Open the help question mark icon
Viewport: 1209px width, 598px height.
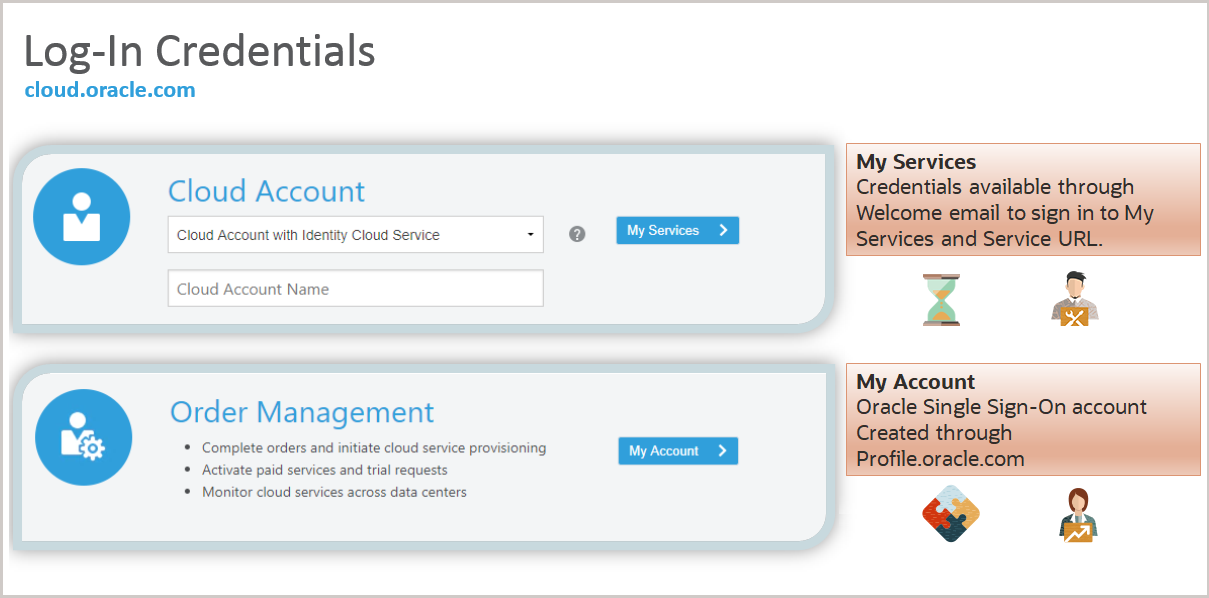point(577,234)
